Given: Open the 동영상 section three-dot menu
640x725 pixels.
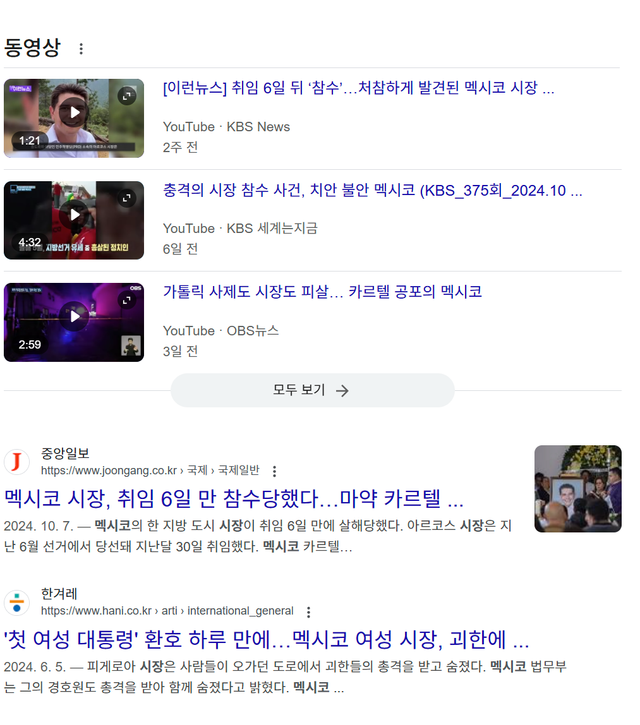Looking at the screenshot, I should coord(81,49).
